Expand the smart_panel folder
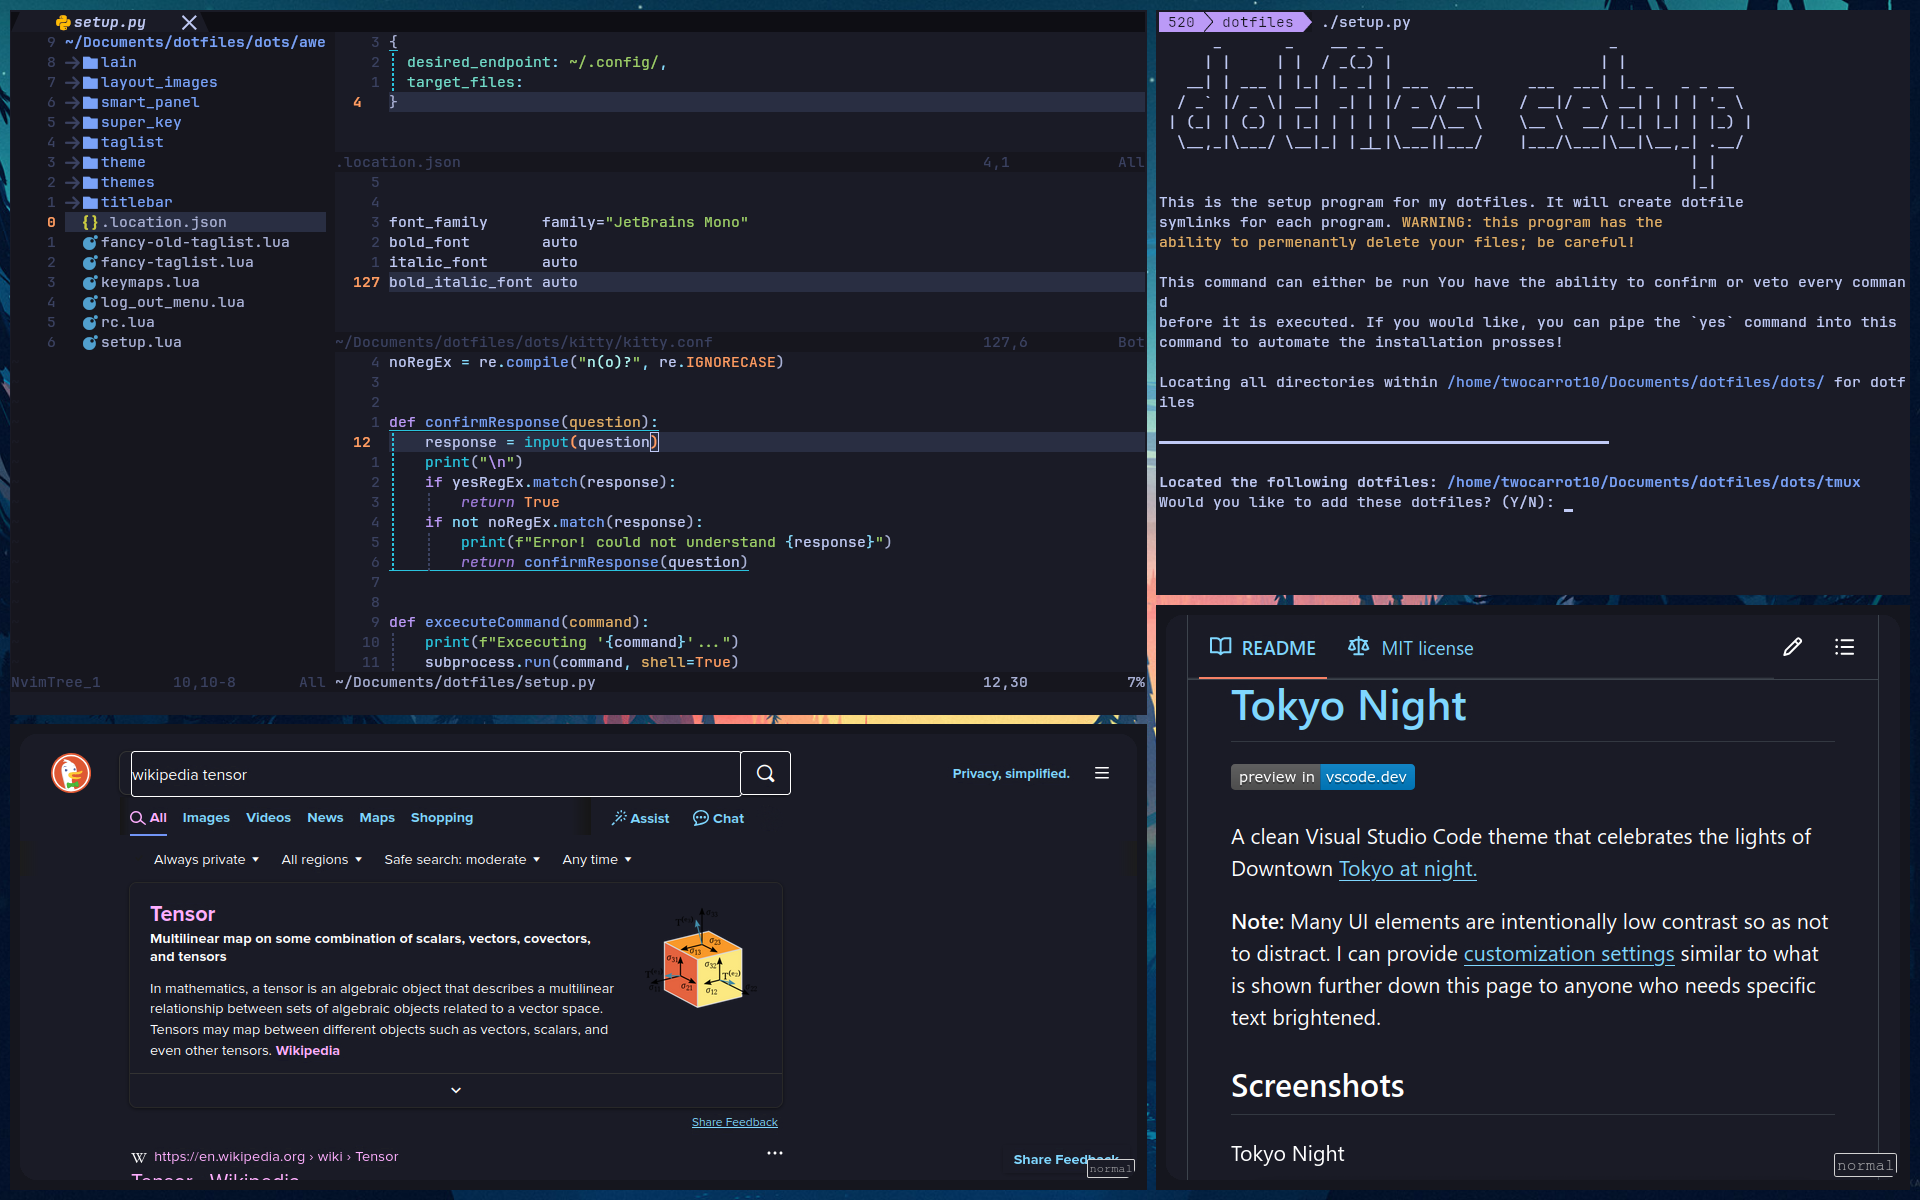1920x1200 pixels. (150, 102)
